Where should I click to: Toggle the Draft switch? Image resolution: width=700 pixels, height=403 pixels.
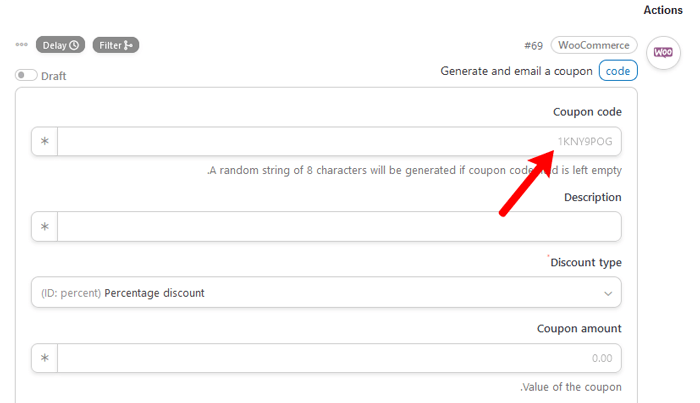coord(26,75)
